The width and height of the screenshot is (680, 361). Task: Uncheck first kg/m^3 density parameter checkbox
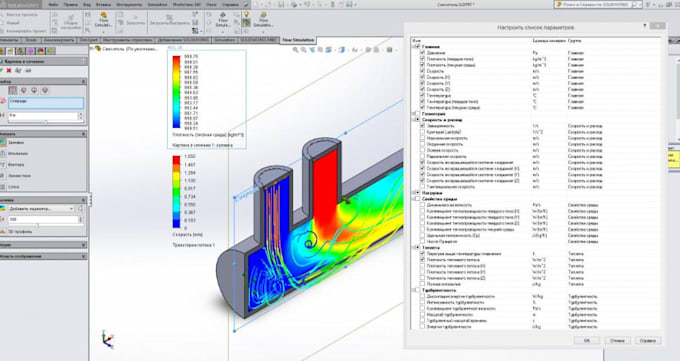[x=422, y=59]
